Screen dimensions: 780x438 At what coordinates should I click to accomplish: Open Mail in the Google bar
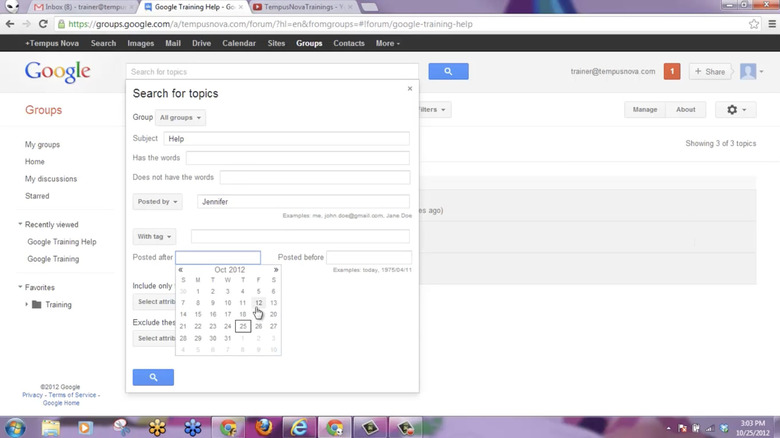pos(173,43)
